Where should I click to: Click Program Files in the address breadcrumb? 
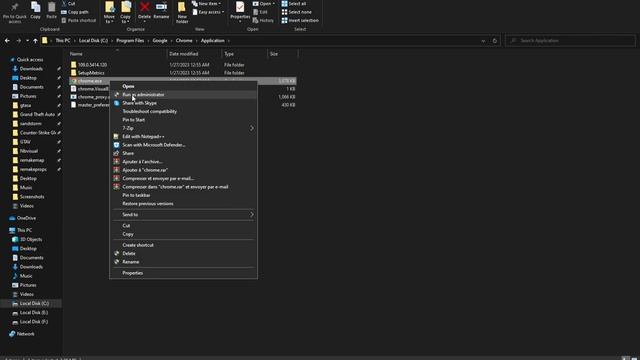point(130,41)
